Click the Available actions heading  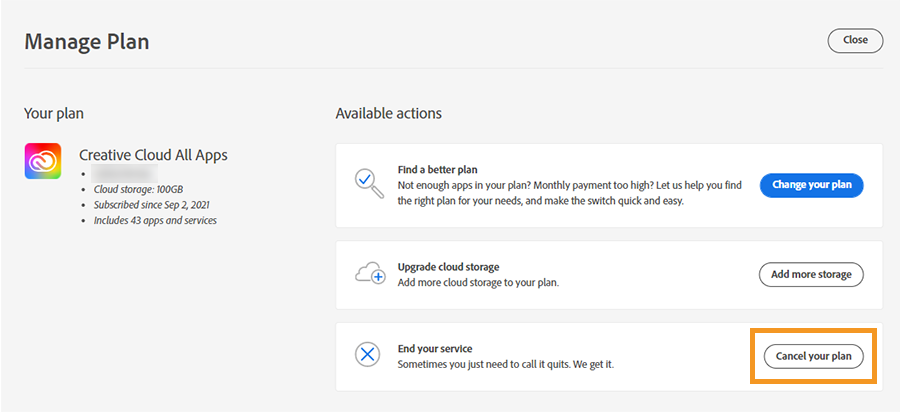(x=388, y=114)
